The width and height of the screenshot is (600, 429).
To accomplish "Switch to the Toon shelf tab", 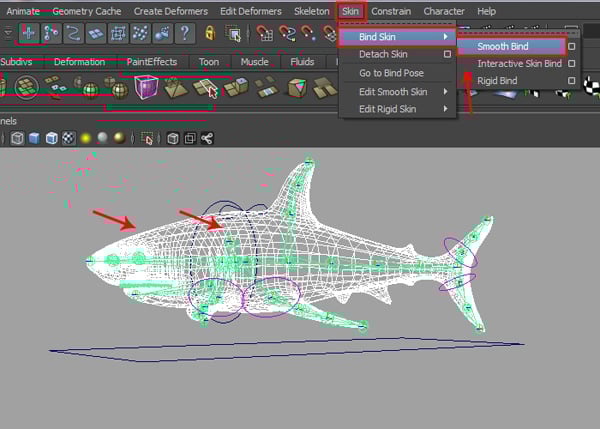I will (209, 62).
